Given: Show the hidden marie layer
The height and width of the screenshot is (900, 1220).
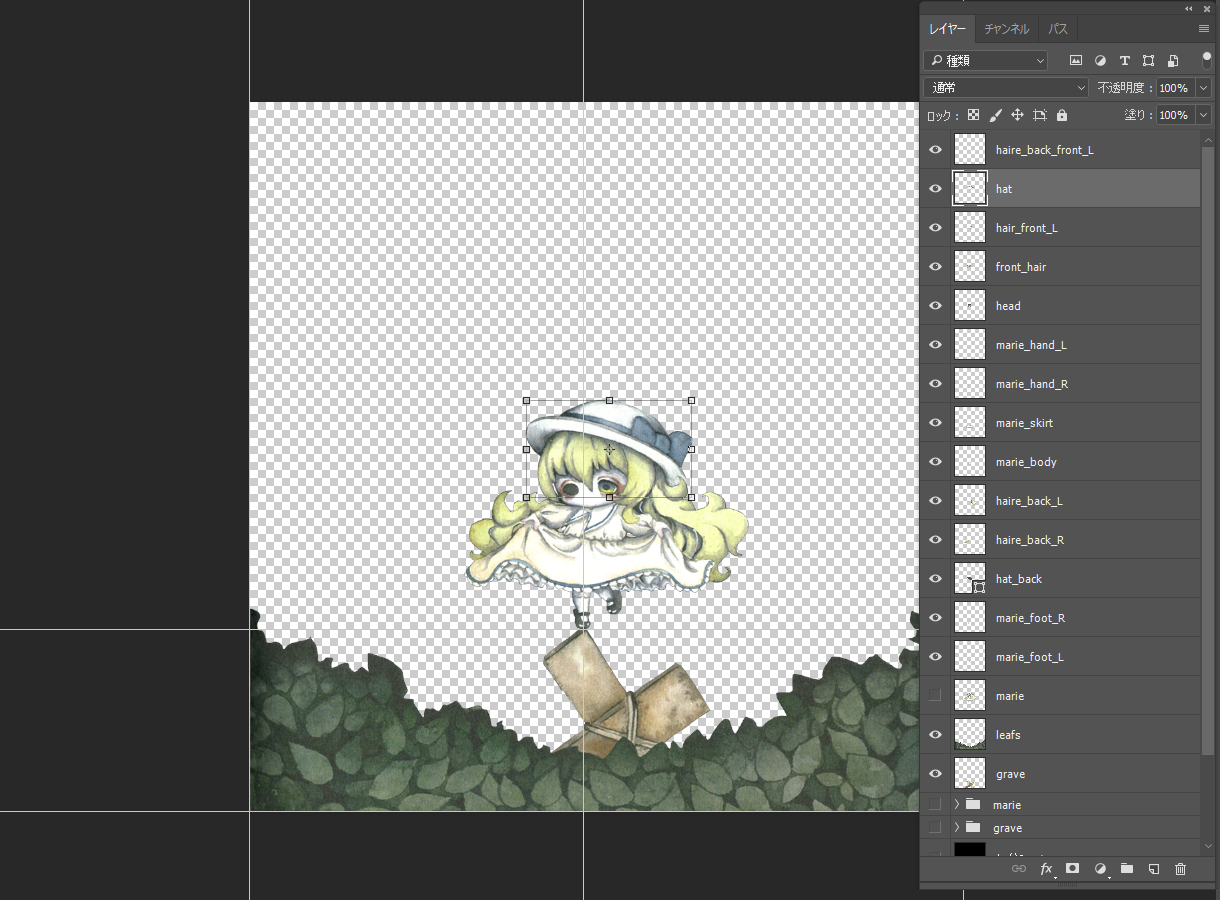Looking at the screenshot, I should pos(935,696).
